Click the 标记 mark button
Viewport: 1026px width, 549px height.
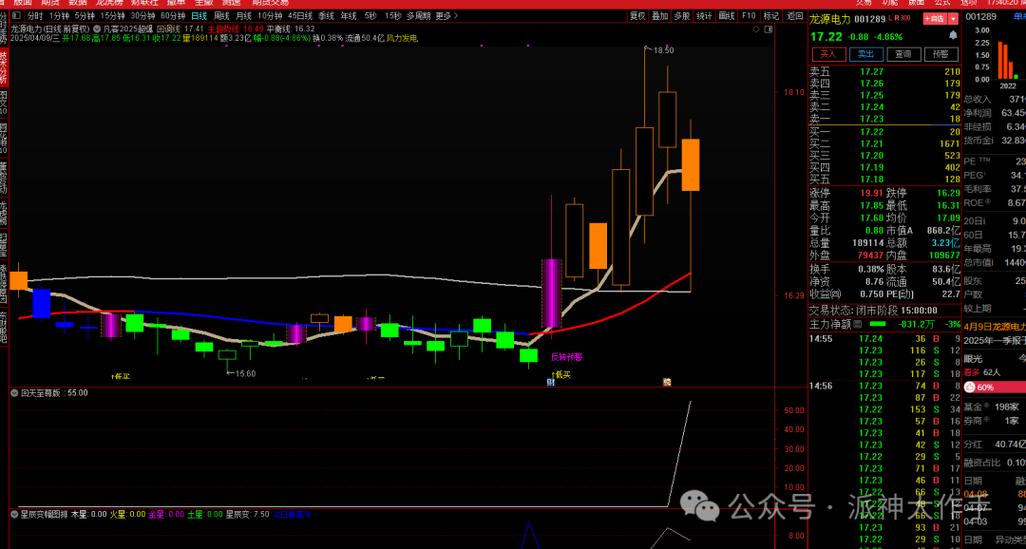(771, 16)
